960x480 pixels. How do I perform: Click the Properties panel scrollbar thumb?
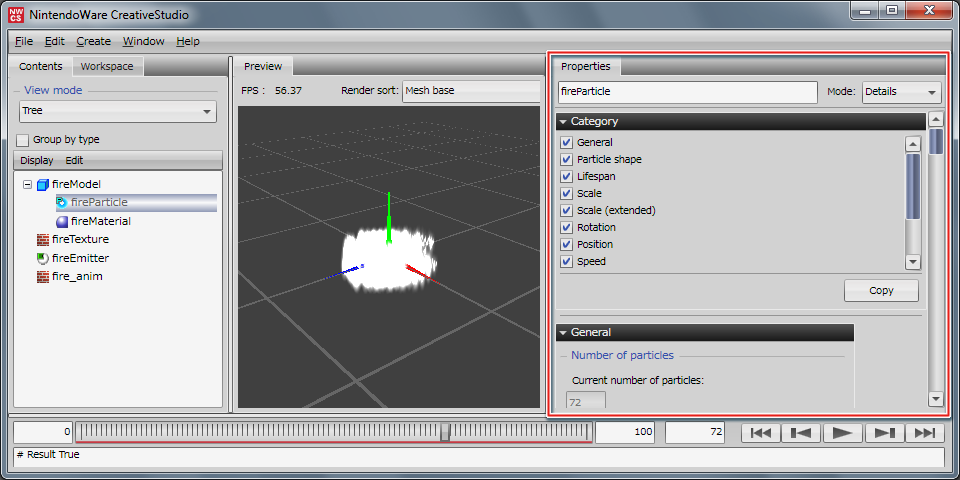pyautogui.click(x=936, y=141)
